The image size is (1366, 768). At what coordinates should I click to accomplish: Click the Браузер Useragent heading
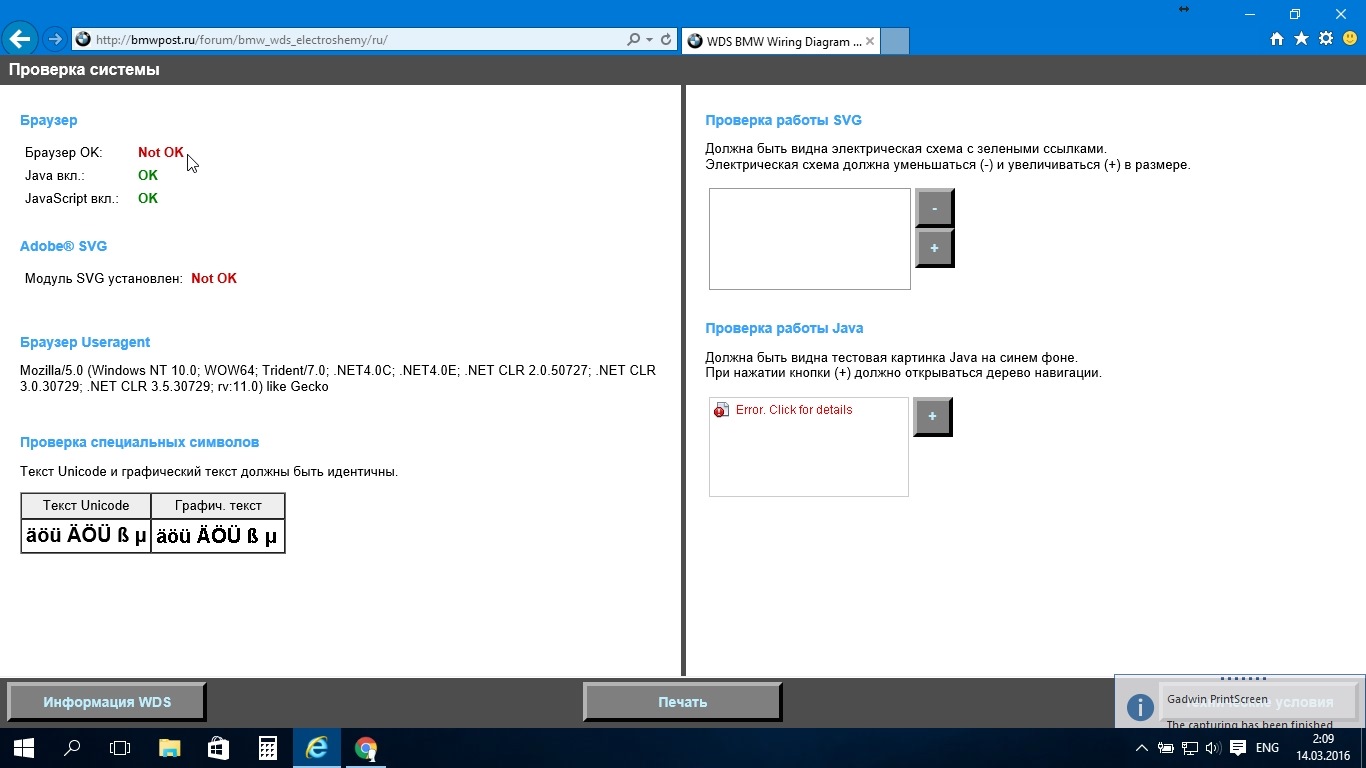click(x=85, y=342)
